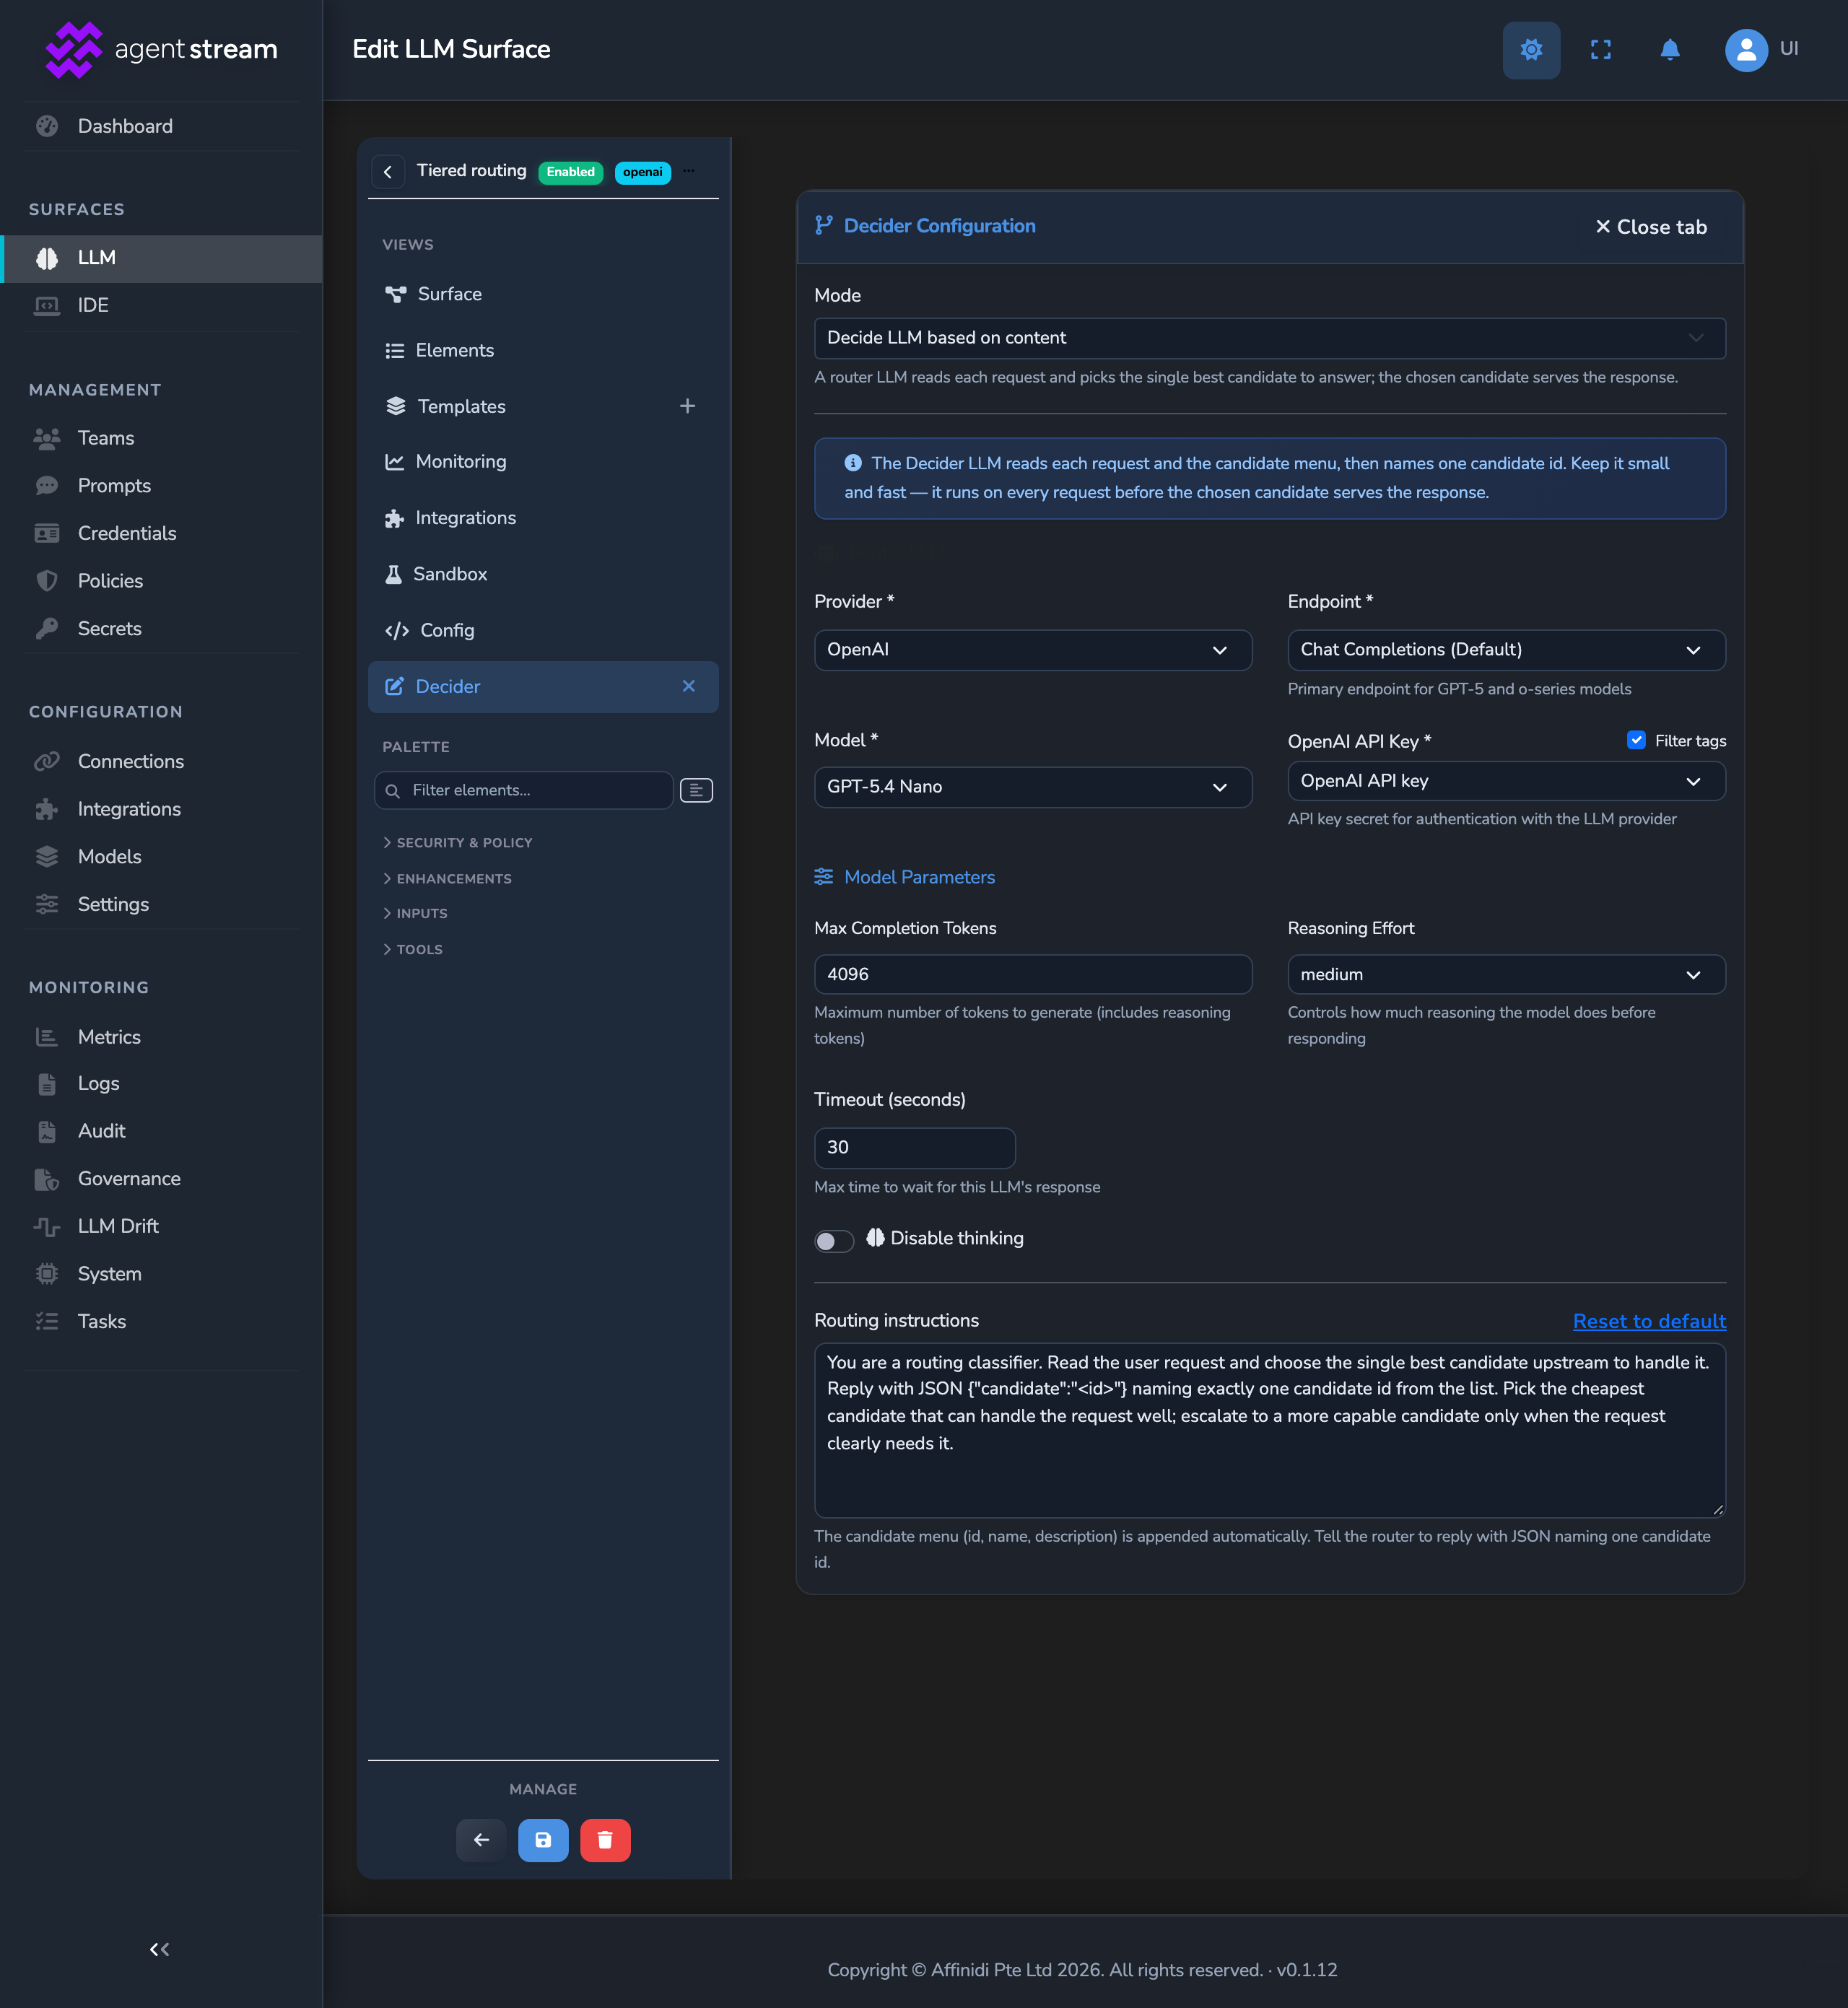Save the surface with the blue disk button
The height and width of the screenshot is (2008, 1848).
click(x=543, y=1840)
